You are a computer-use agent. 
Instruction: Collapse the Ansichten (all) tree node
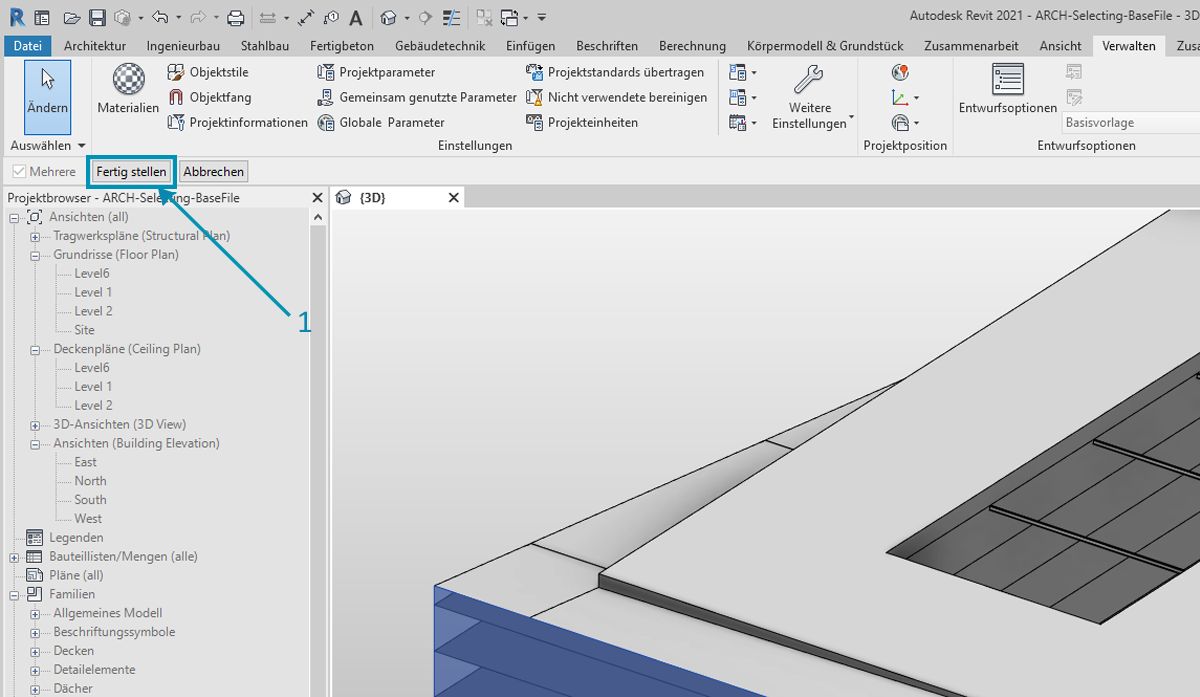pyautogui.click(x=14, y=217)
